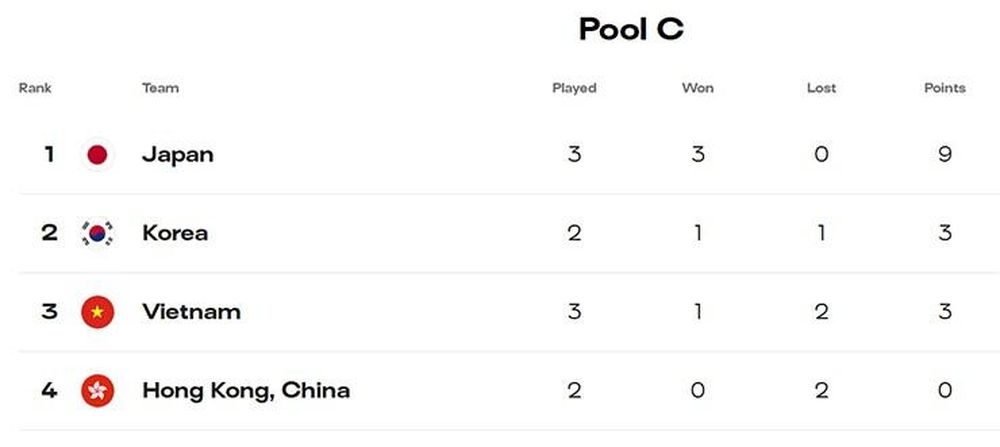Viewport: 1000px width, 447px height.
Task: Click Japan's points value of 9
Action: pos(945,154)
